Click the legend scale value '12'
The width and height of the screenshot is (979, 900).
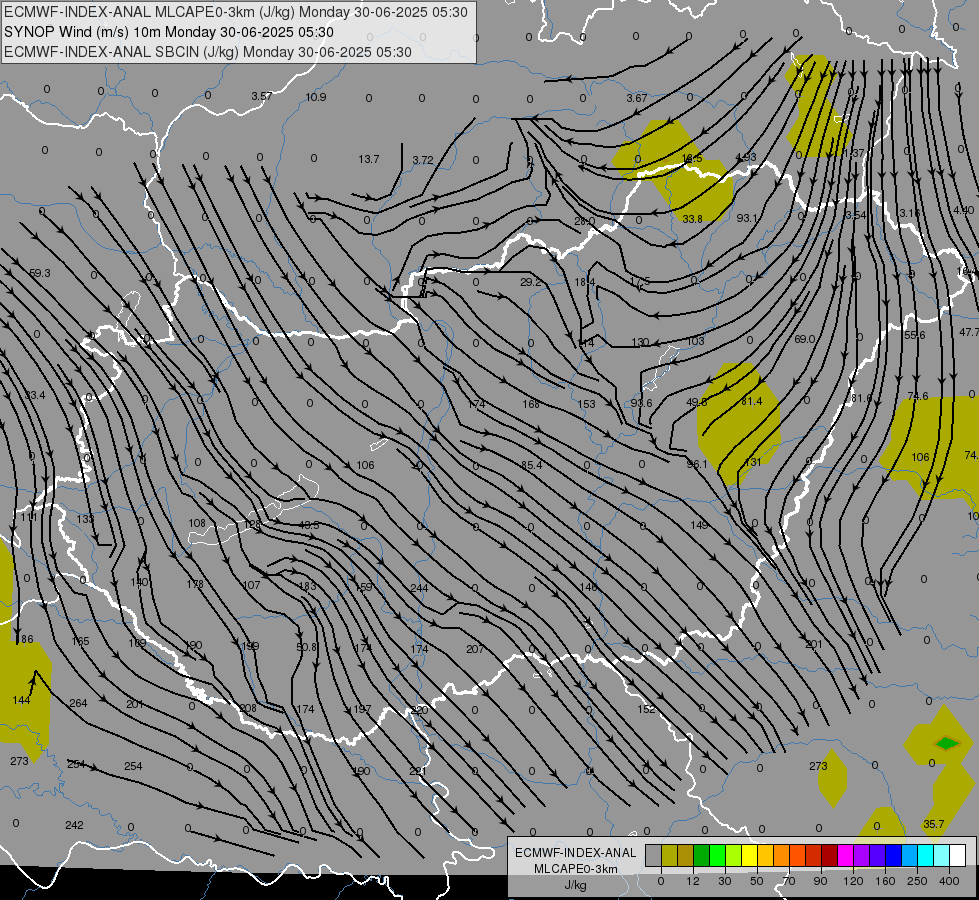(x=693, y=881)
